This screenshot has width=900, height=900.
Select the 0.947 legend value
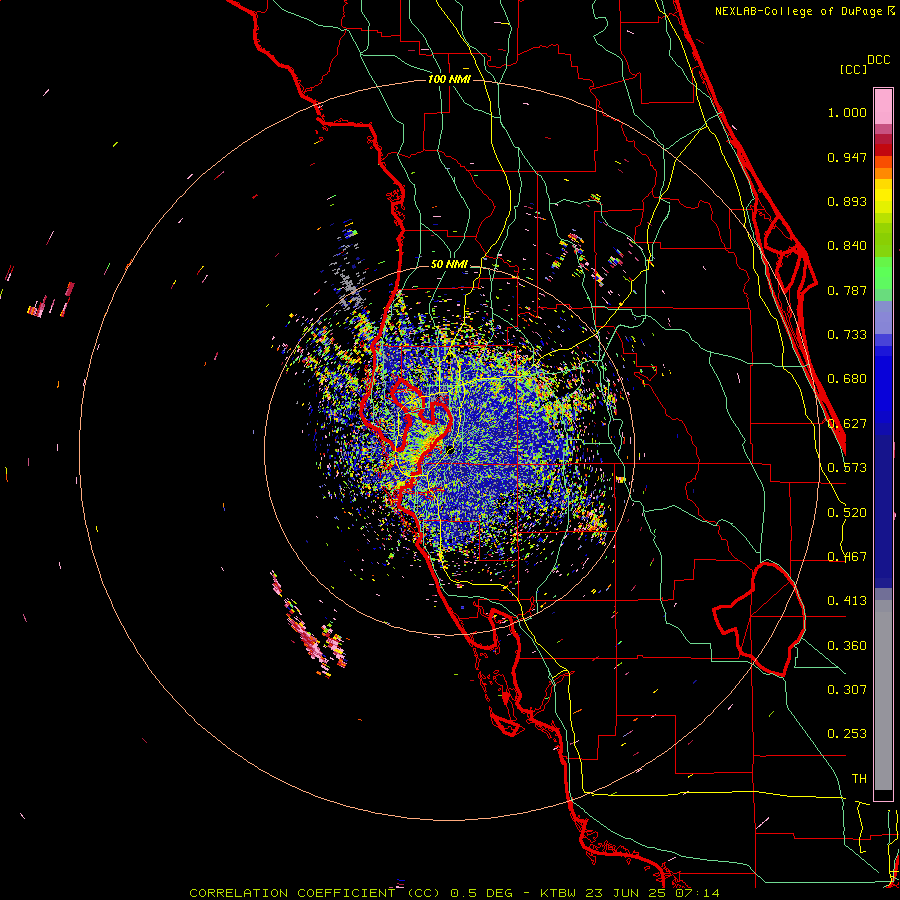point(847,157)
